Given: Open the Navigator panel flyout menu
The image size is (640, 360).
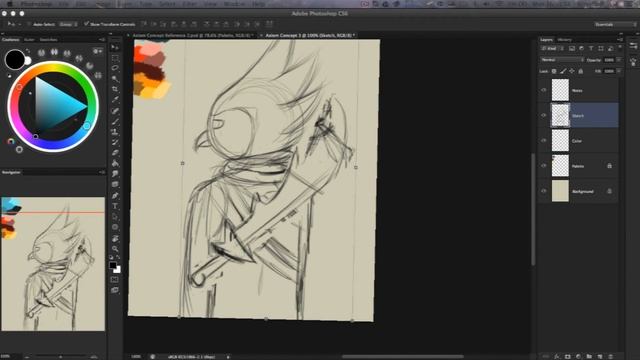Looking at the screenshot, I should [102, 172].
